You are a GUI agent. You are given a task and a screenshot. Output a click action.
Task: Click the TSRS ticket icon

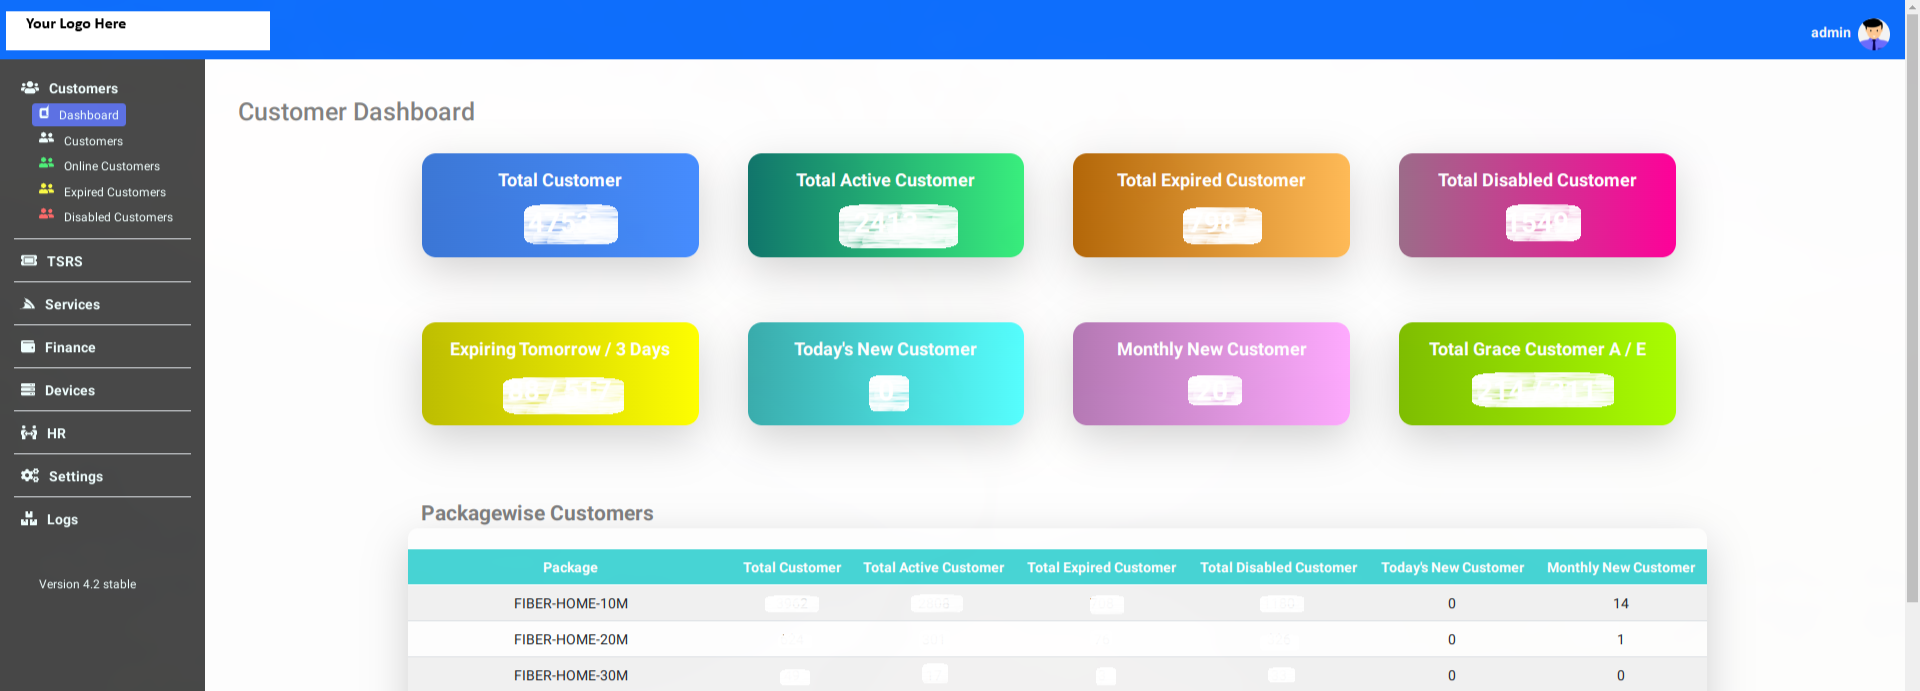[29, 261]
